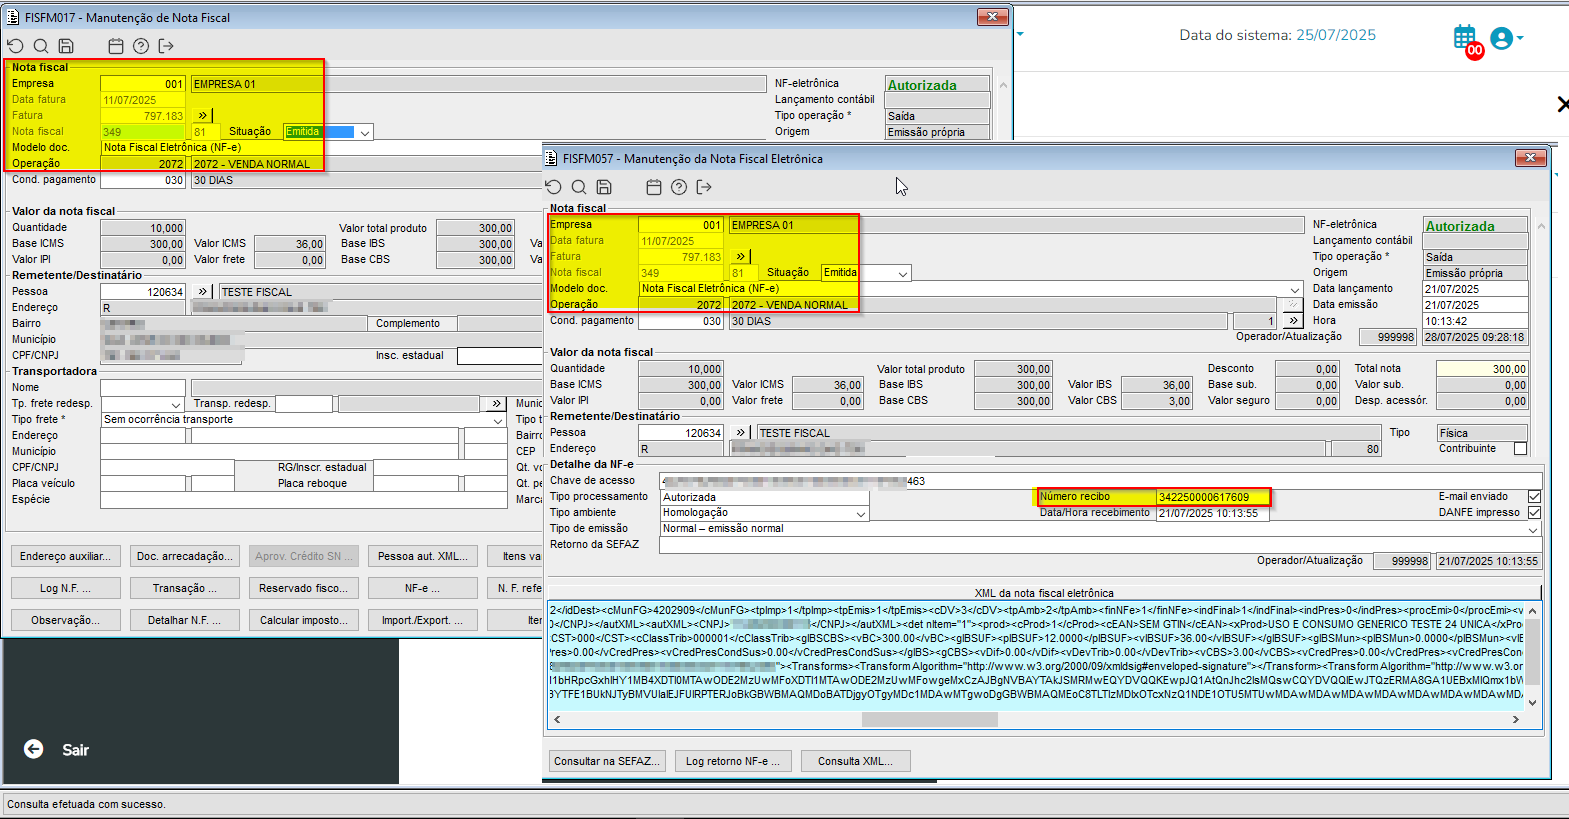Viewport: 1569px width, 819px height.
Task: Click the Import./Export. ... button
Action: pyautogui.click(x=422, y=620)
